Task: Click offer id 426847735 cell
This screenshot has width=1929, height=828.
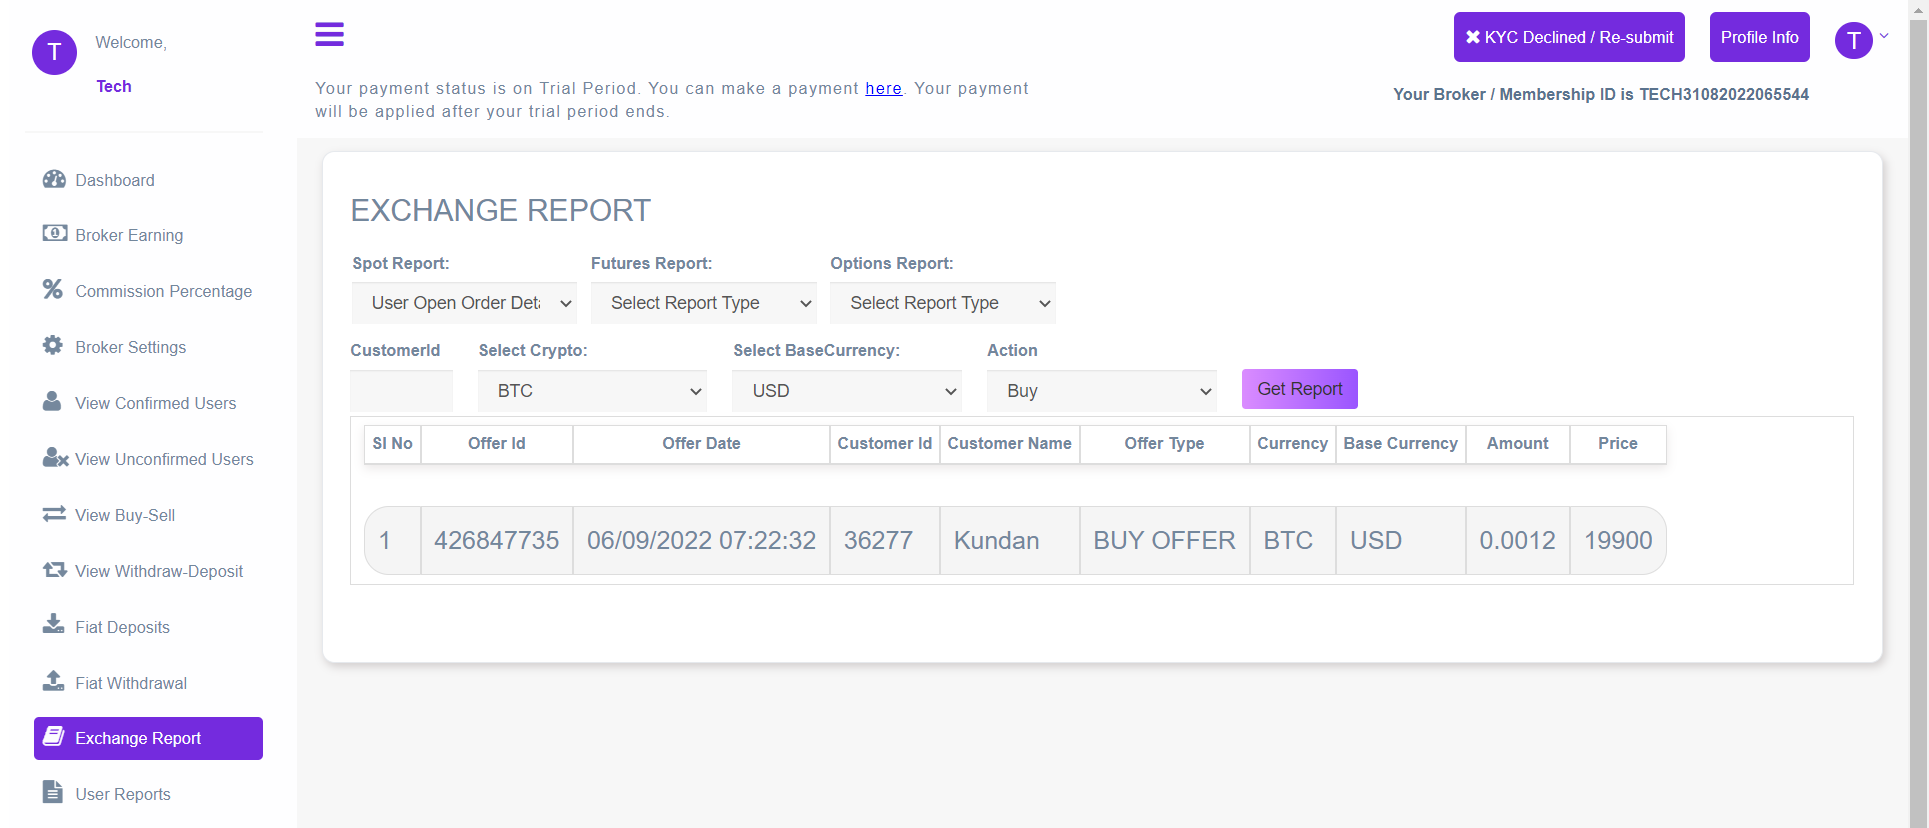Action: [496, 540]
